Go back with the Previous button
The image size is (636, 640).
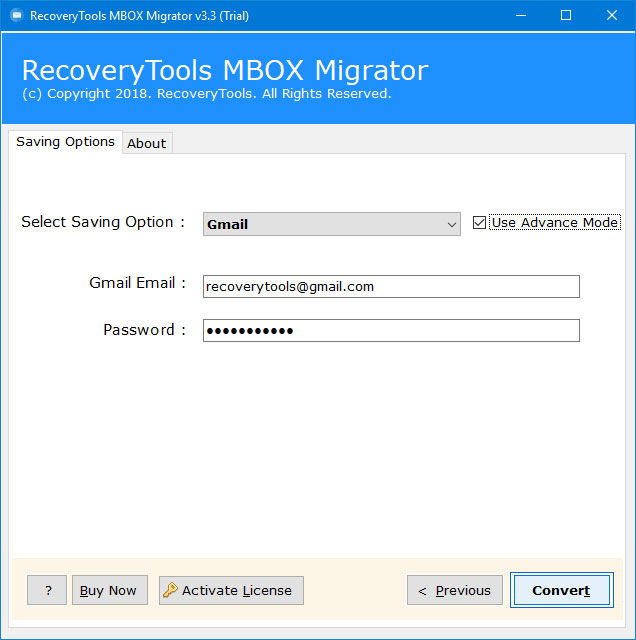[455, 590]
